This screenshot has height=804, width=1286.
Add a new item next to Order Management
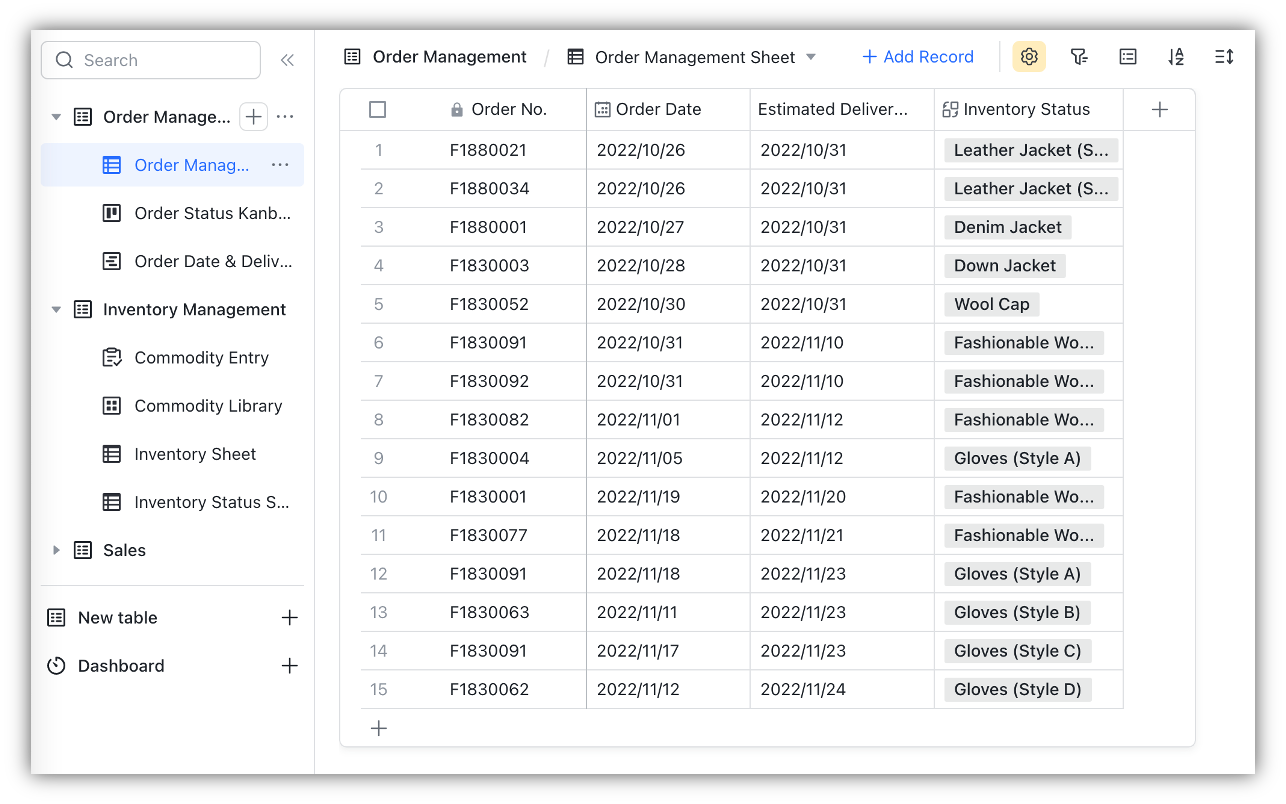tap(254, 117)
